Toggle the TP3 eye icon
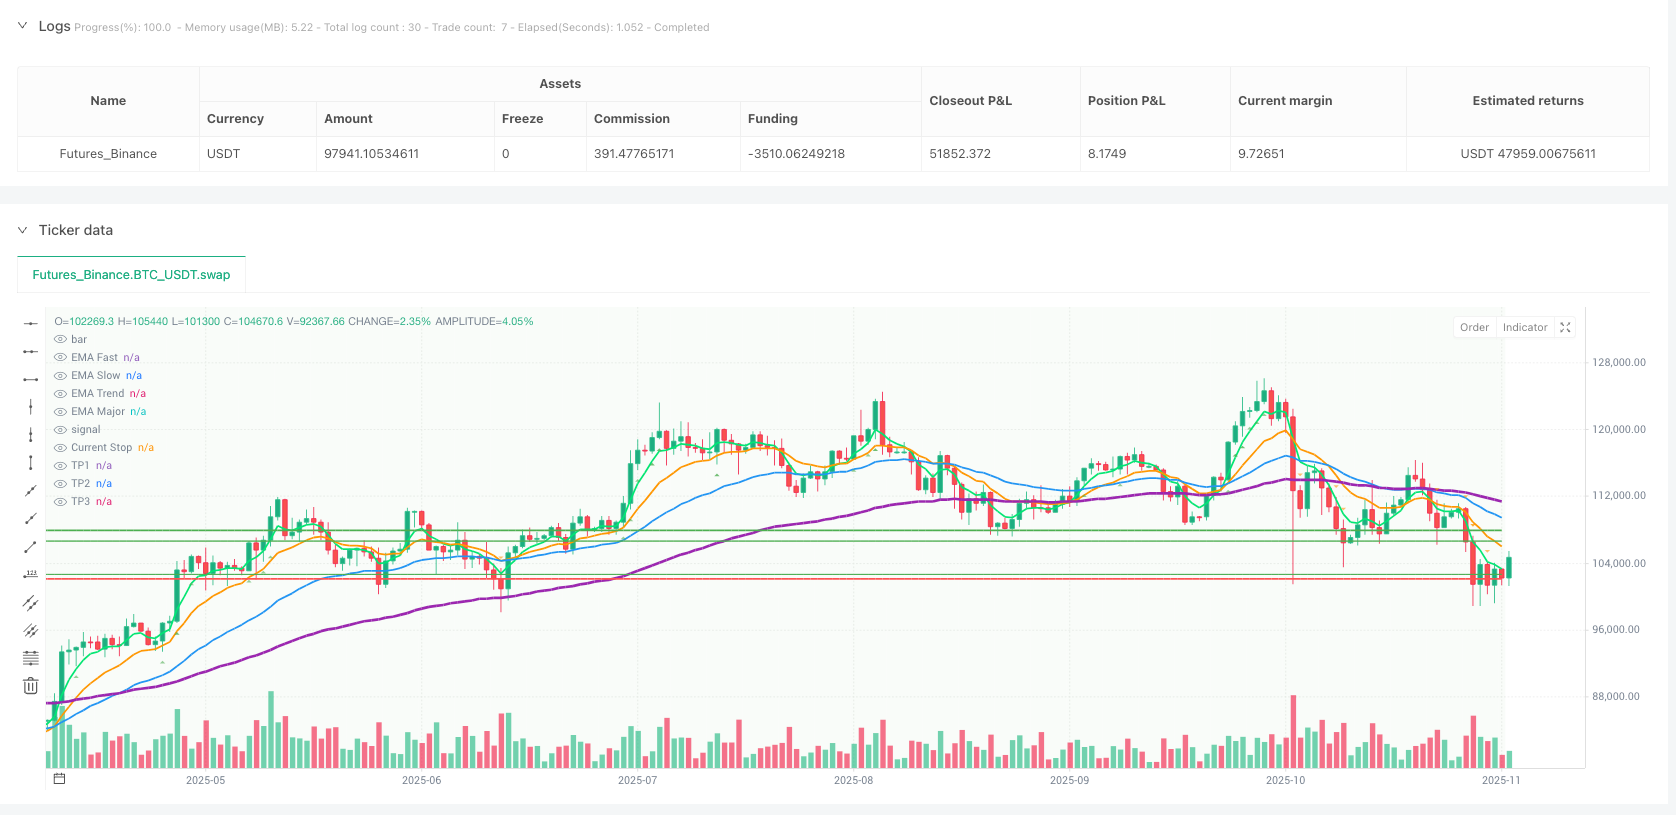1676x815 pixels. [x=61, y=502]
